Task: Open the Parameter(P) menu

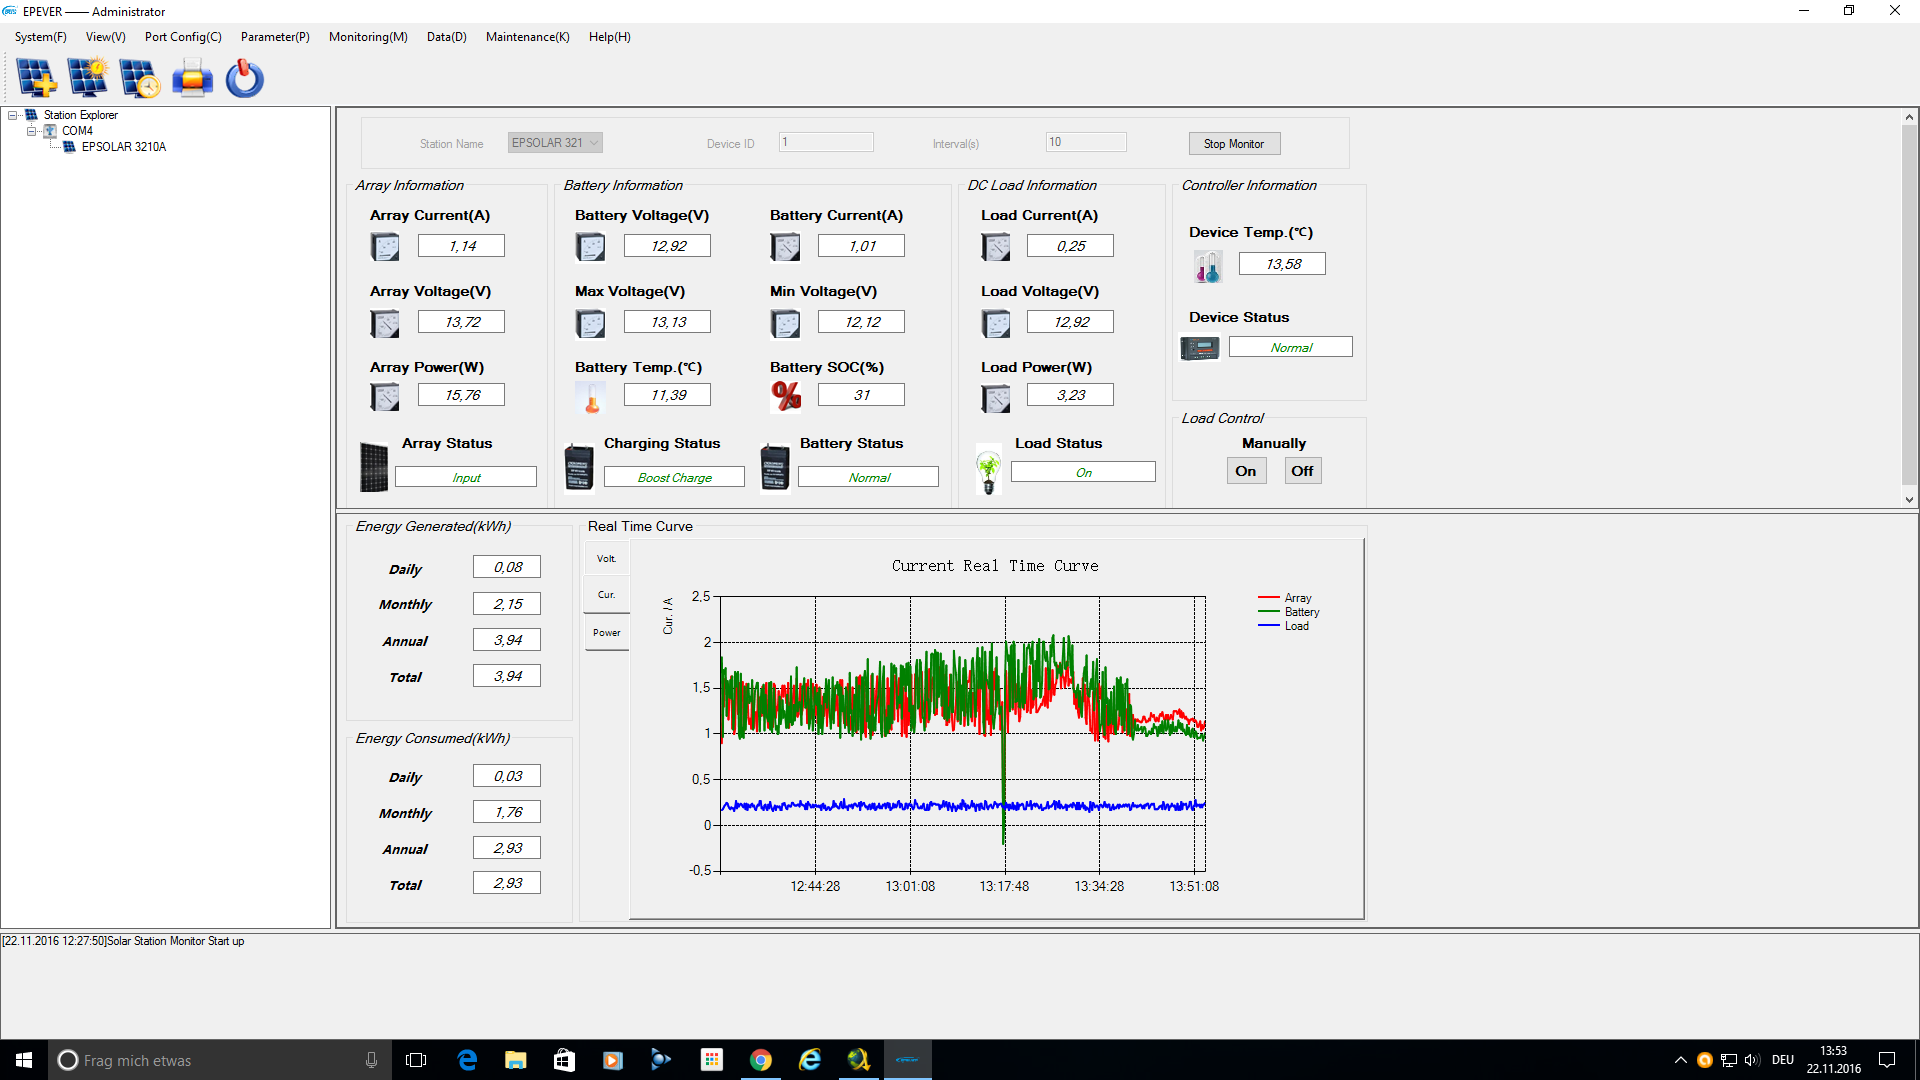Action: pos(275,37)
